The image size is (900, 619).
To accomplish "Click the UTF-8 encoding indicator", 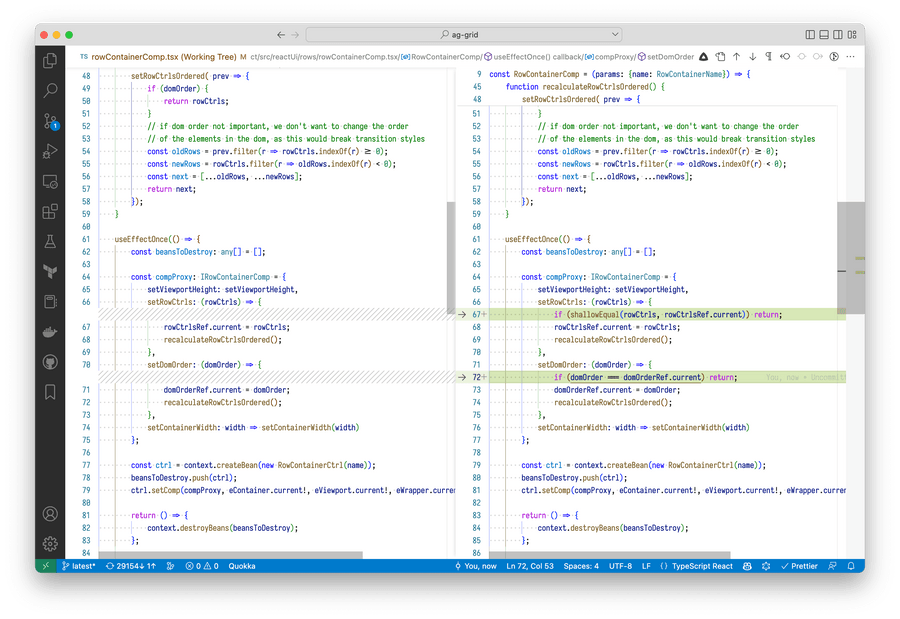I will click(620, 566).
